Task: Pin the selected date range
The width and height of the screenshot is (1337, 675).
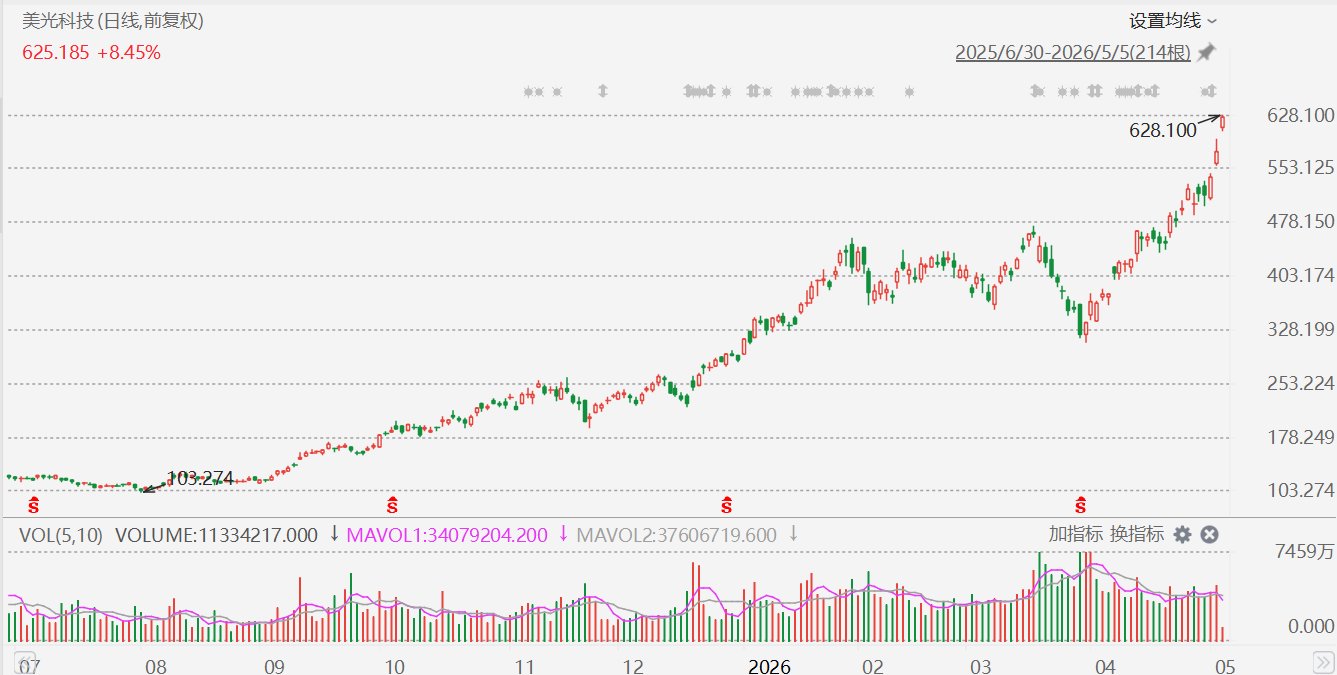Action: [1207, 52]
